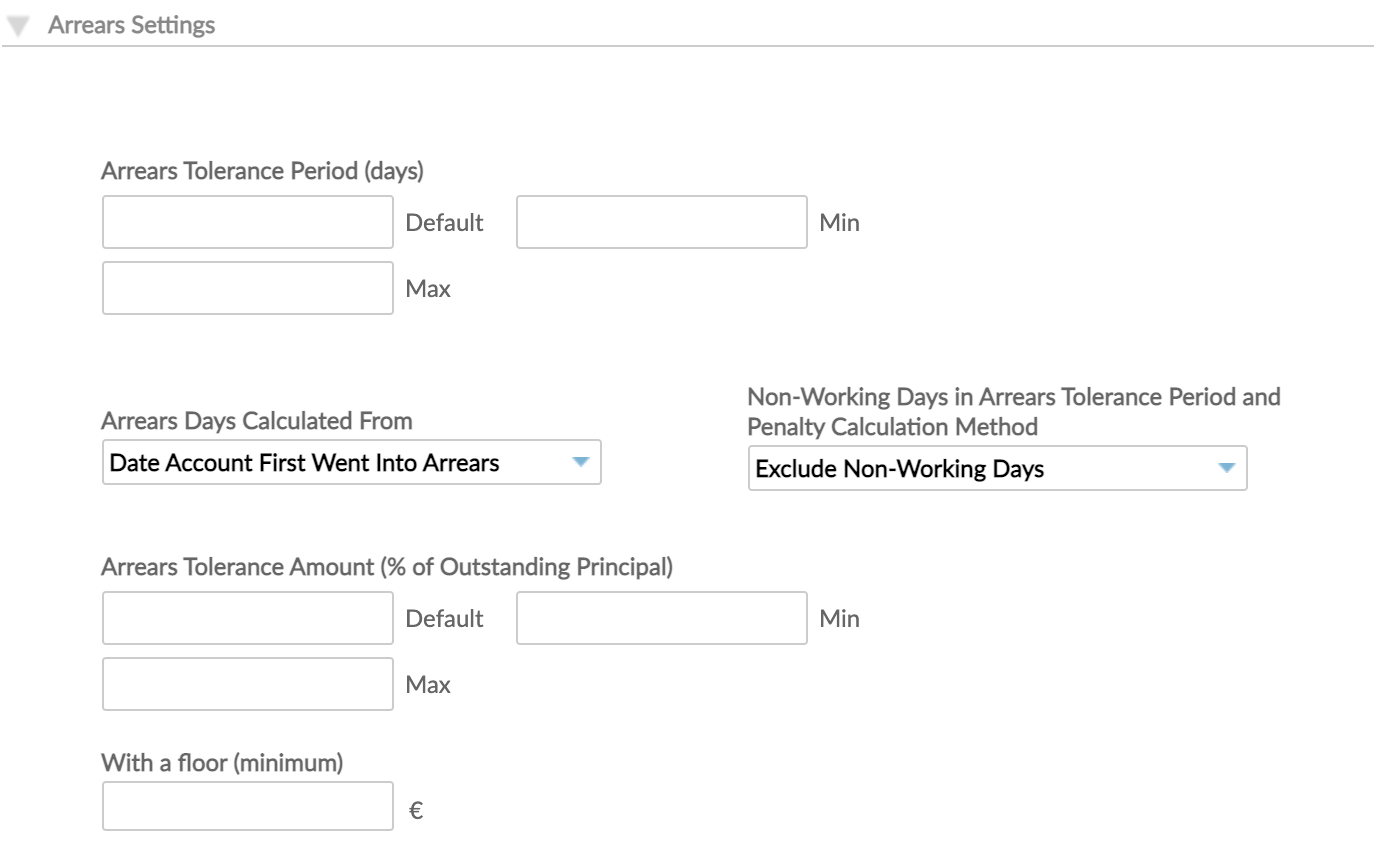This screenshot has height=868, width=1386.
Task: Select the Min field for Arrears Tolerance Period
Action: (661, 222)
